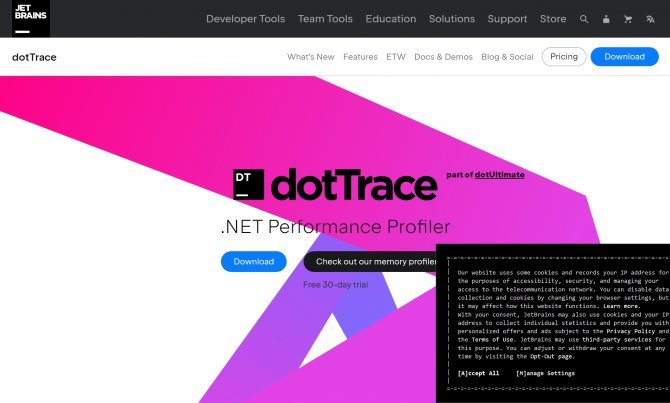Click dotTrace product name in subheader

point(34,57)
